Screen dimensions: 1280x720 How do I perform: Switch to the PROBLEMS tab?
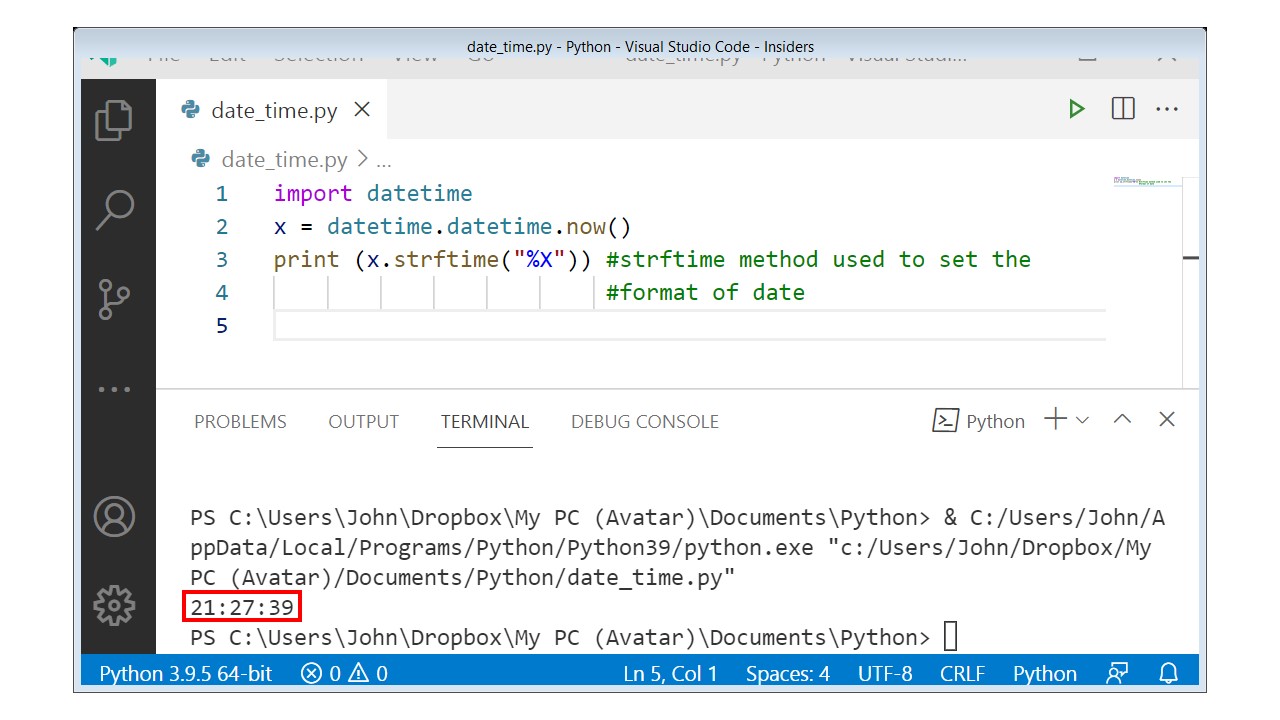click(x=240, y=421)
